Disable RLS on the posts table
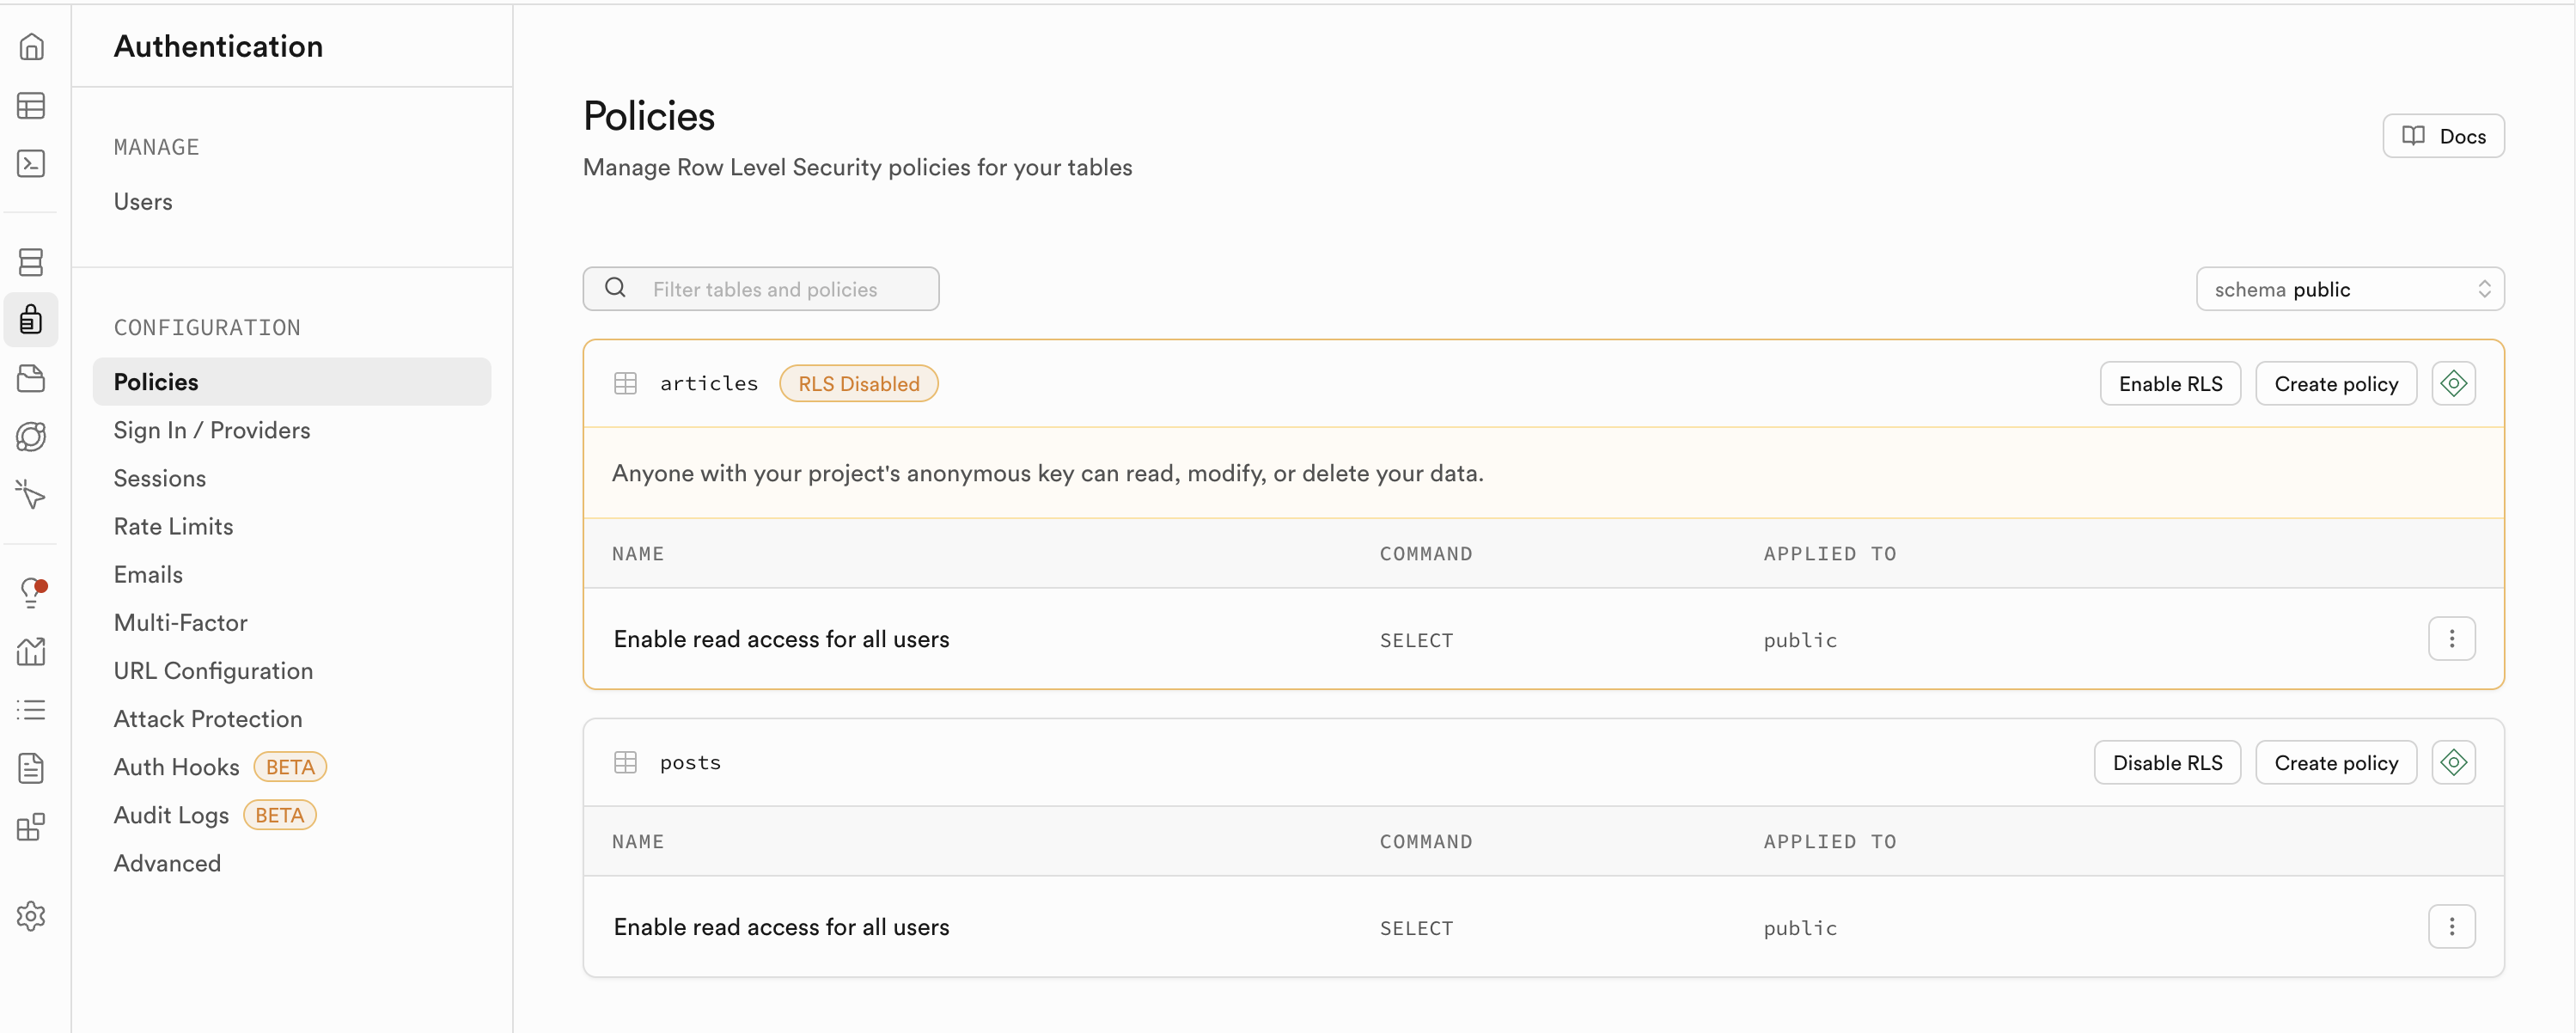 [x=2166, y=763]
